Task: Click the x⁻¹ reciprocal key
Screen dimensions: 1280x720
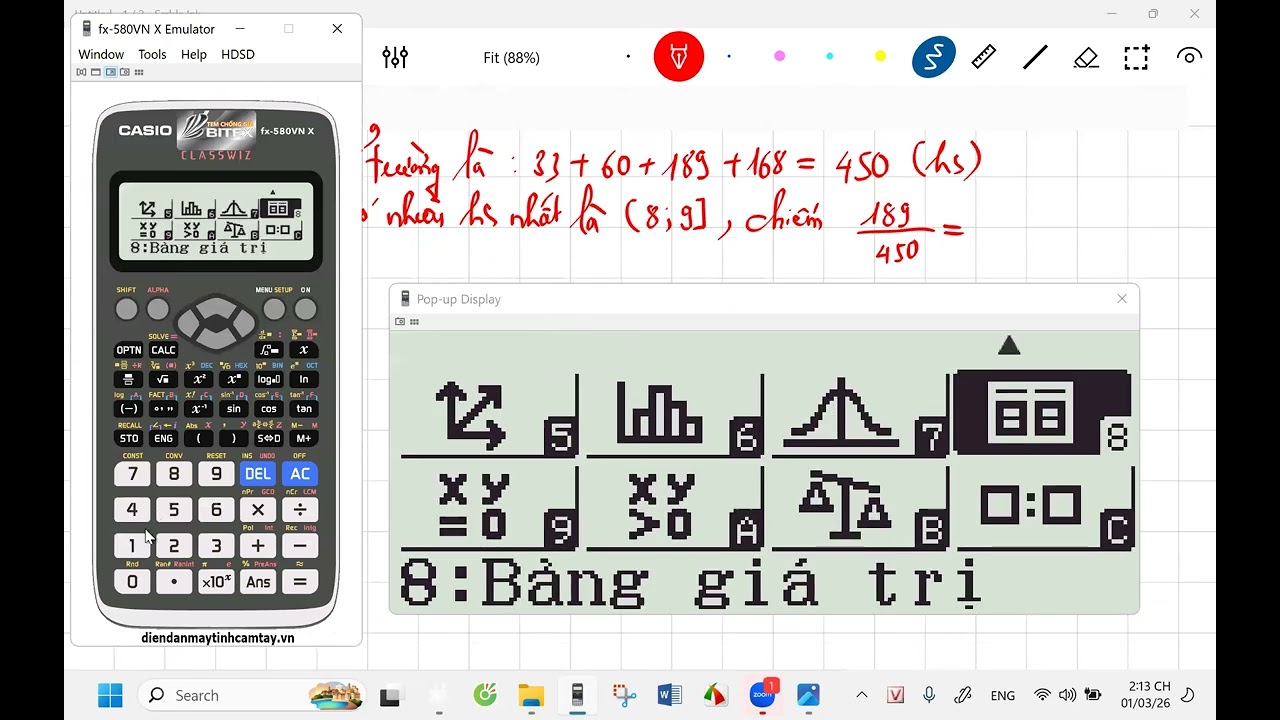Action: pyautogui.click(x=199, y=409)
